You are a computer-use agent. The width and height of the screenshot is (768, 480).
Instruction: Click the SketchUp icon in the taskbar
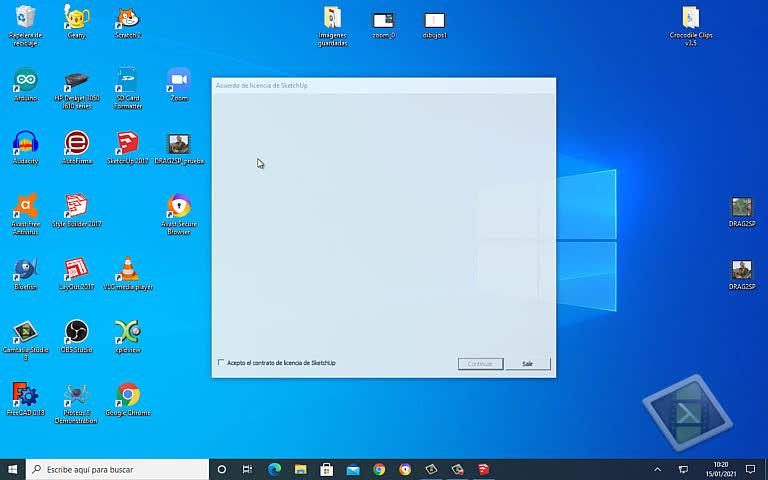(x=484, y=469)
